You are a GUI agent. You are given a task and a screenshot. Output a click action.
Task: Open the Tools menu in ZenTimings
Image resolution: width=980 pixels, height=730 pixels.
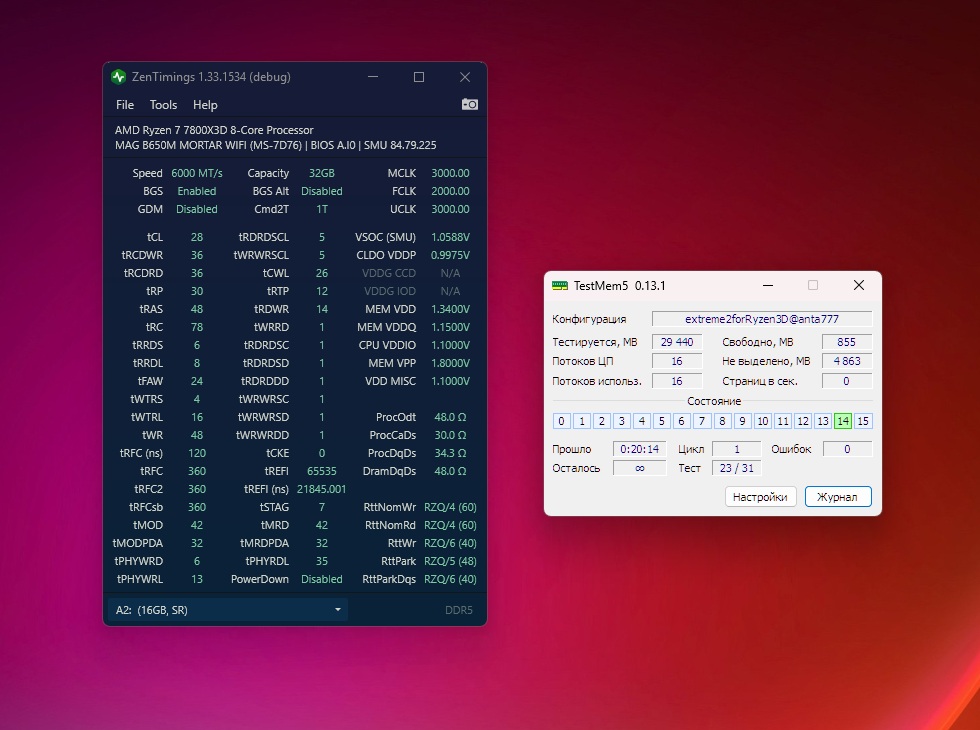click(x=163, y=105)
